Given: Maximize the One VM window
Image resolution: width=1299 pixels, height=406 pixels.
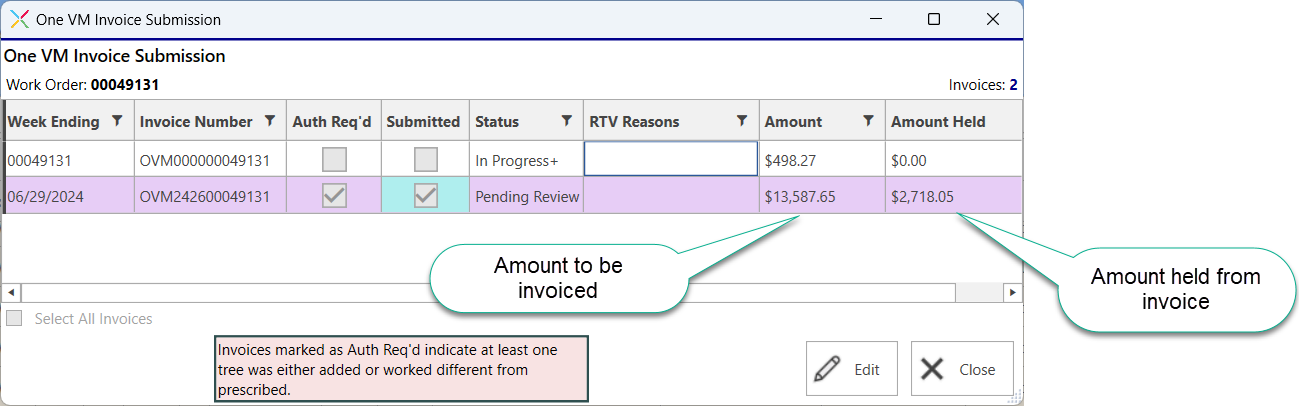Looking at the screenshot, I should tap(934, 19).
